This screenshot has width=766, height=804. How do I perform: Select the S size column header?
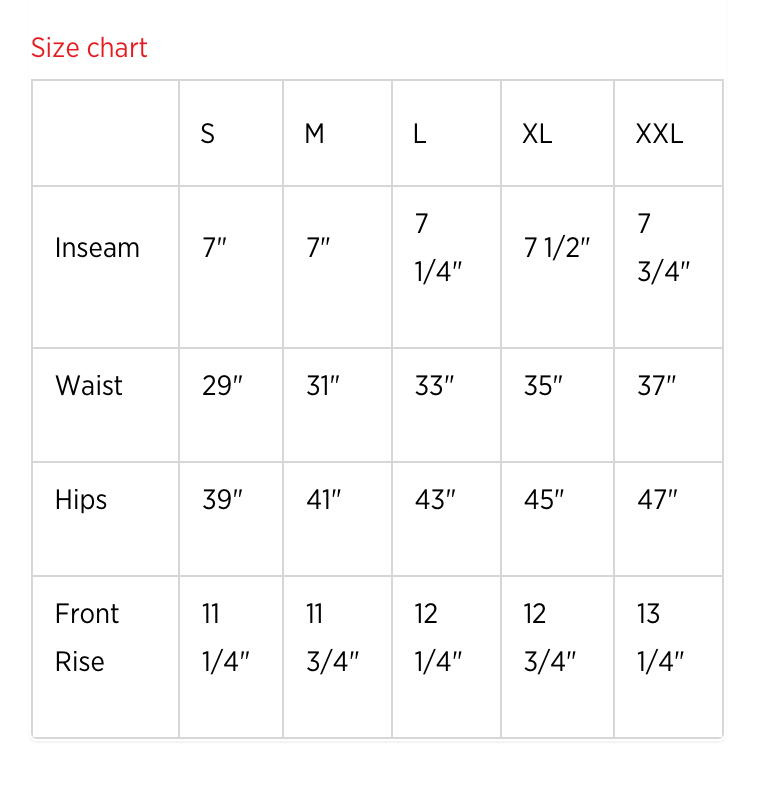point(208,134)
